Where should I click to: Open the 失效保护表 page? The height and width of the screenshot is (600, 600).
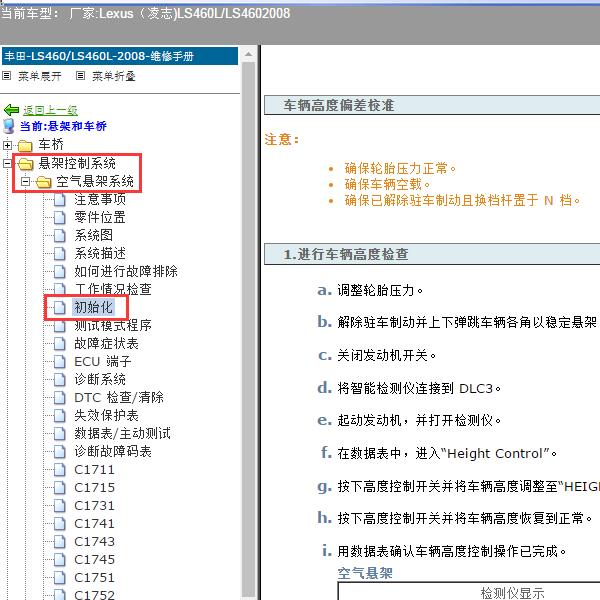click(x=106, y=416)
